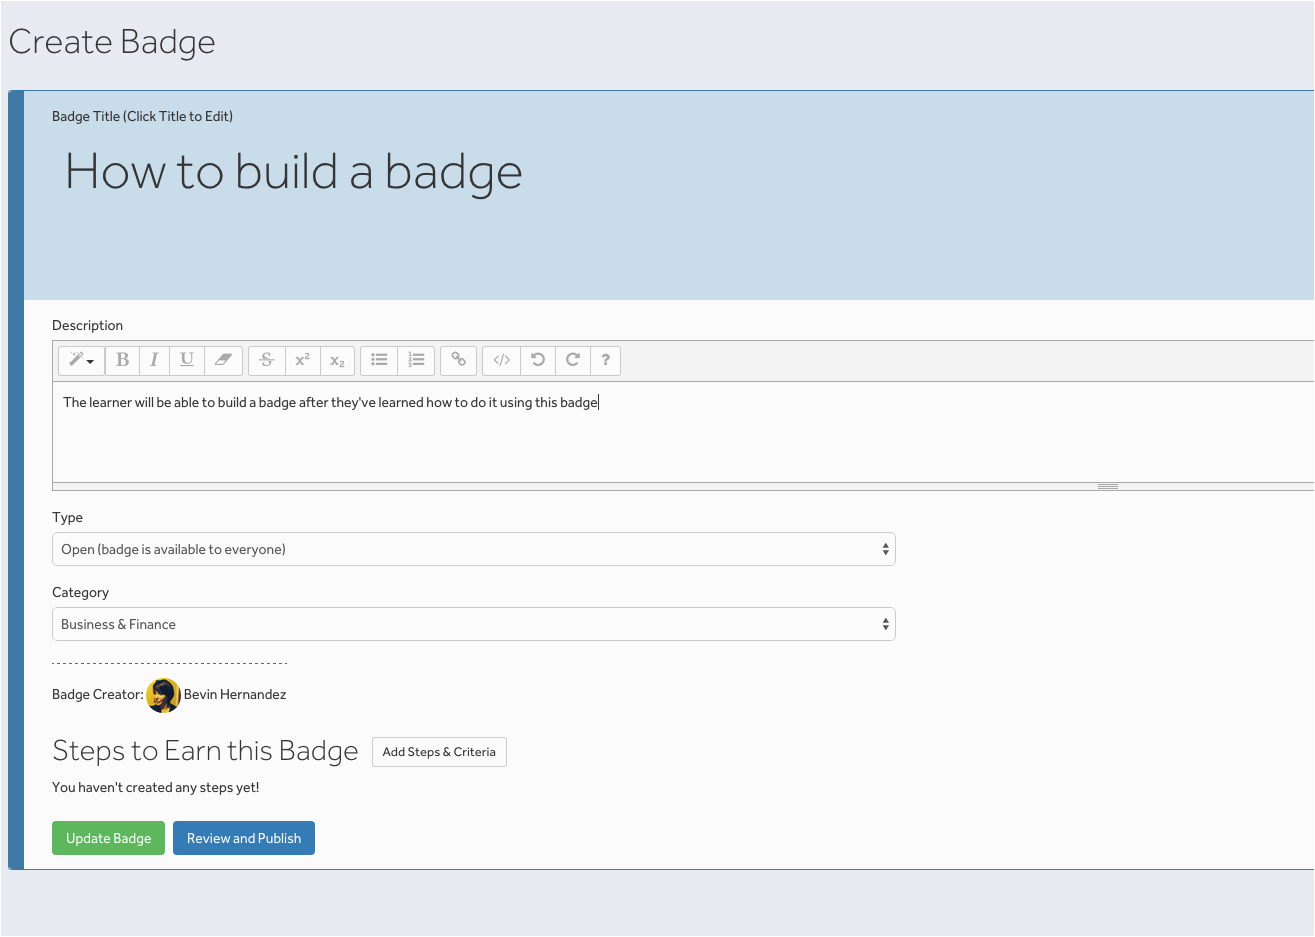The width and height of the screenshot is (1315, 937).
Task: Apply subscript formatting
Action: point(337,360)
